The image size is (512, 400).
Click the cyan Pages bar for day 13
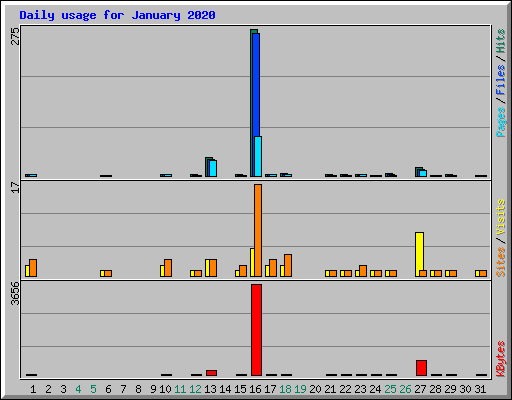(x=213, y=168)
